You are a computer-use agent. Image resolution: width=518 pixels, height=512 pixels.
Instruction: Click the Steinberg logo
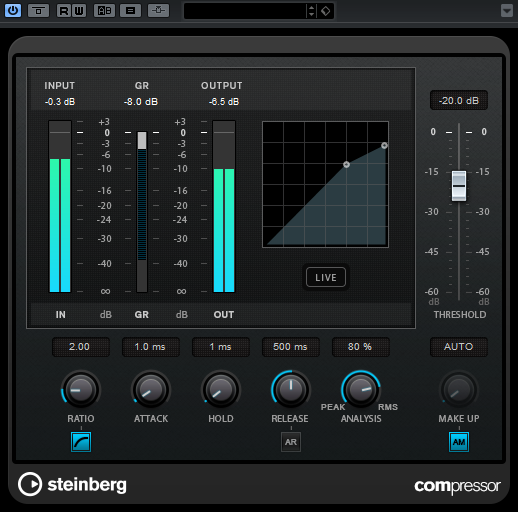point(72,484)
